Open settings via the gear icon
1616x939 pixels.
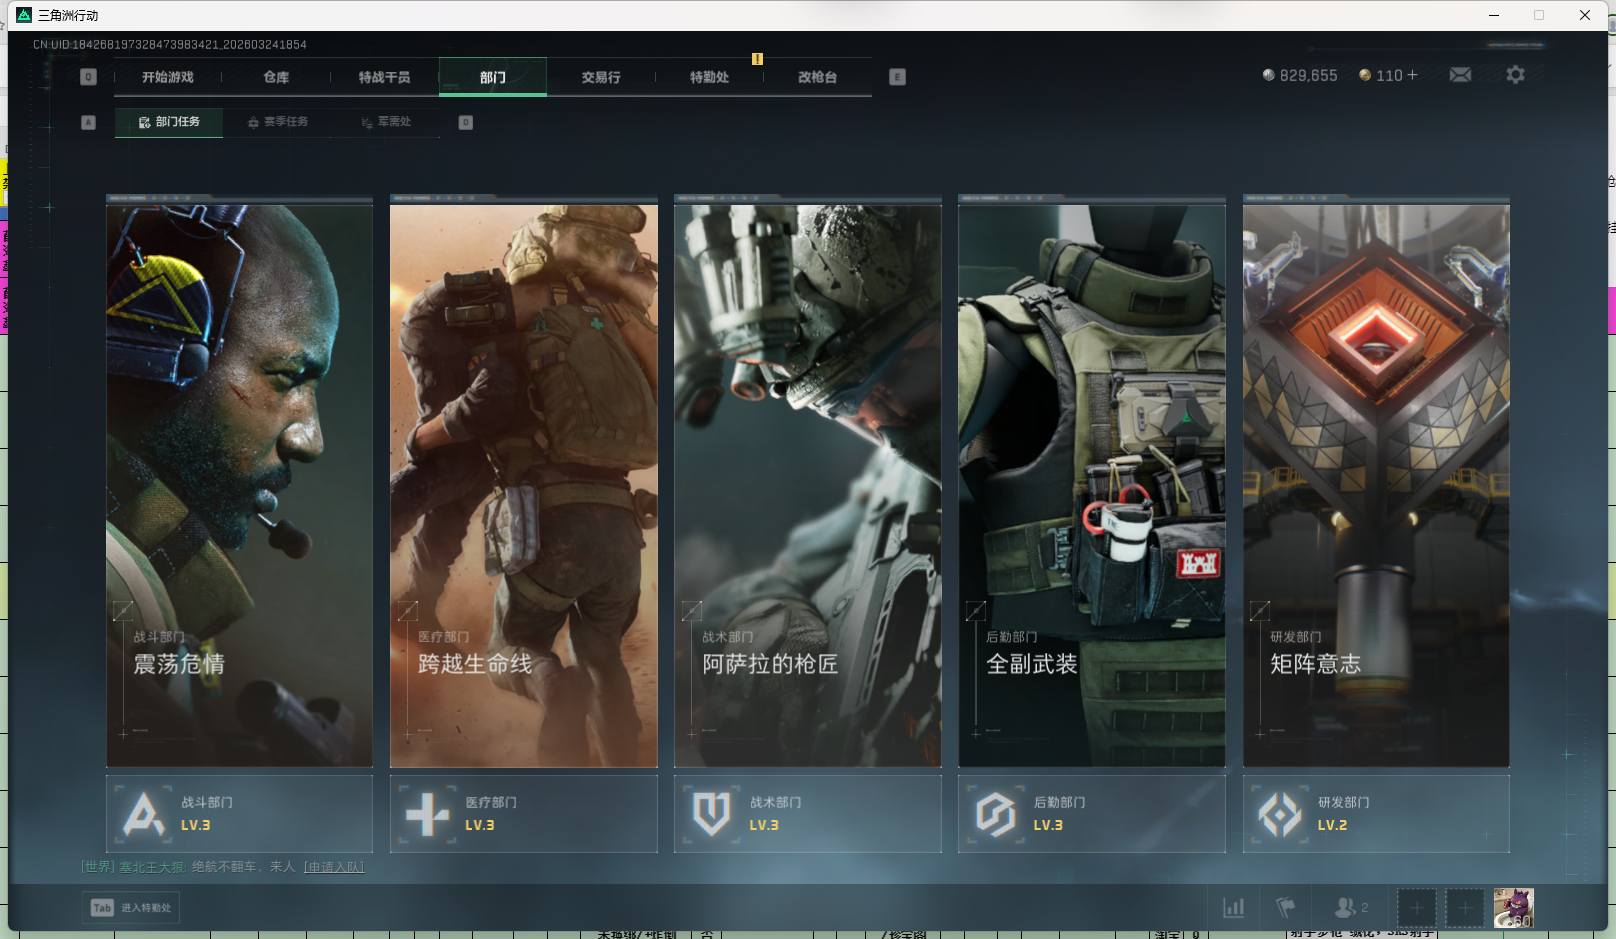(1515, 75)
